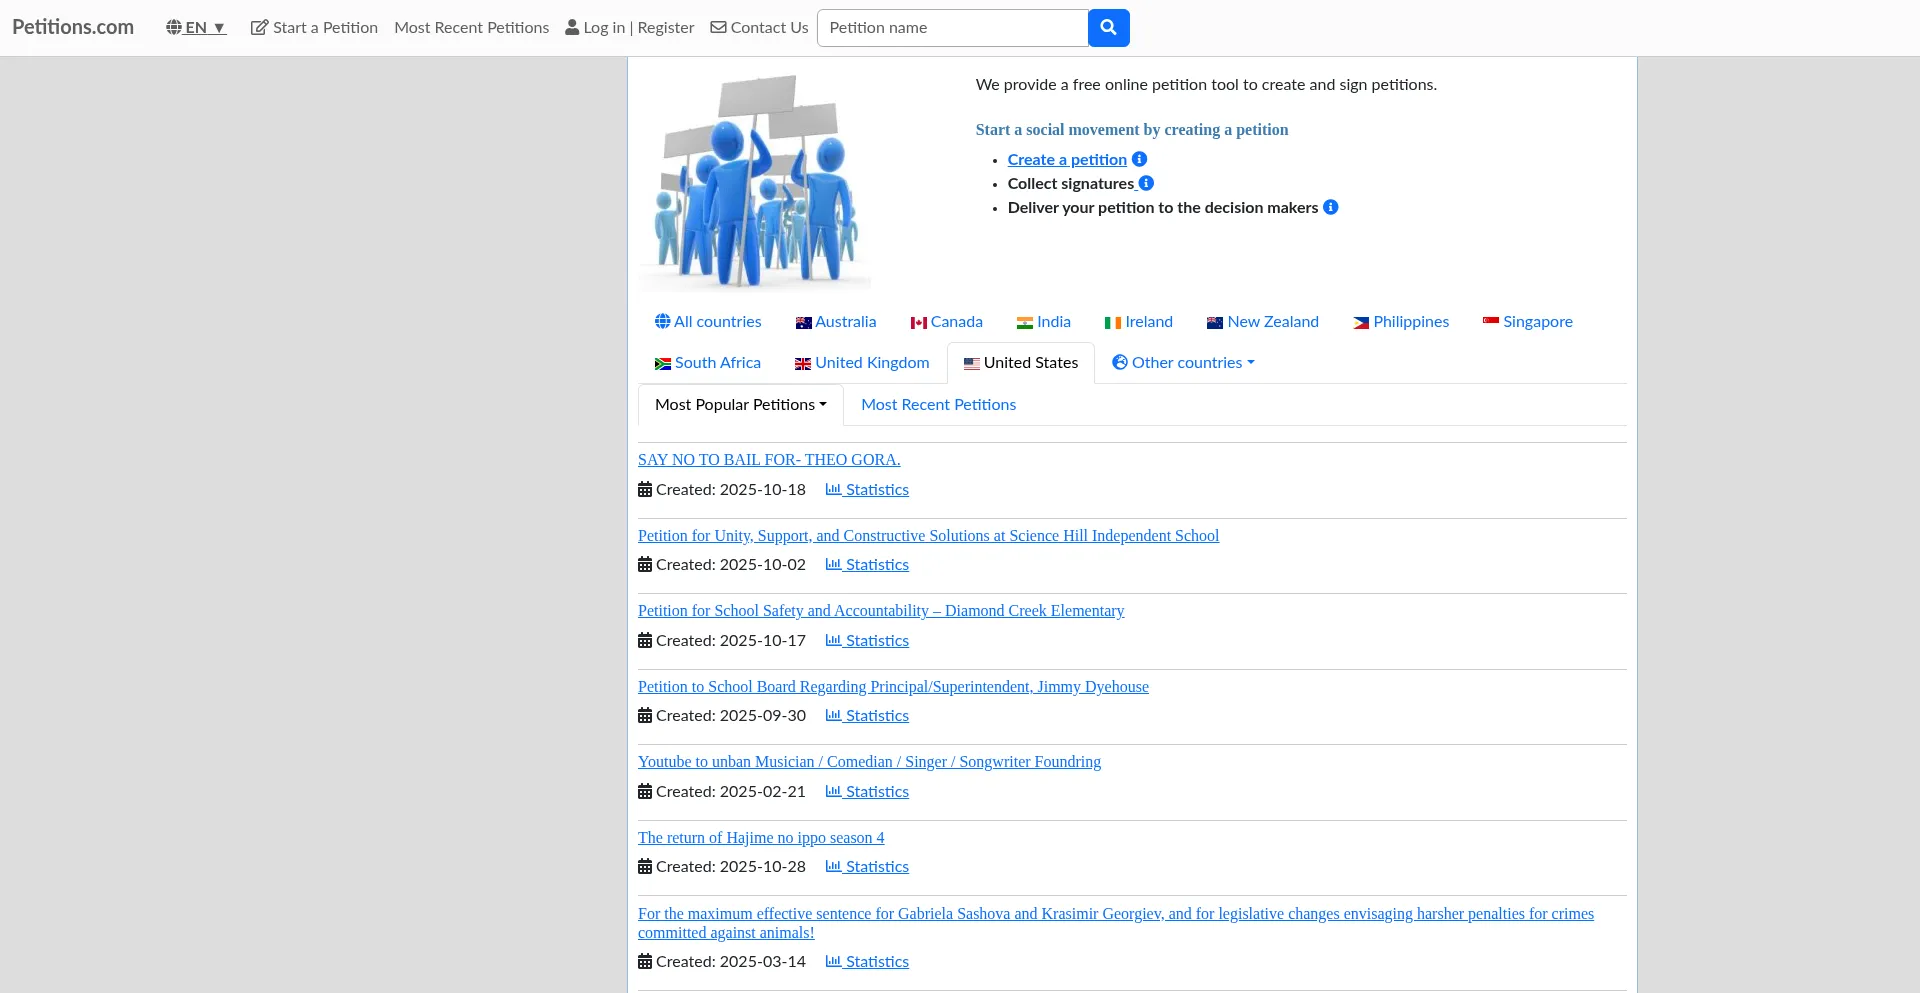Go to Log in | Register
The width and height of the screenshot is (1920, 993).
[x=630, y=28]
